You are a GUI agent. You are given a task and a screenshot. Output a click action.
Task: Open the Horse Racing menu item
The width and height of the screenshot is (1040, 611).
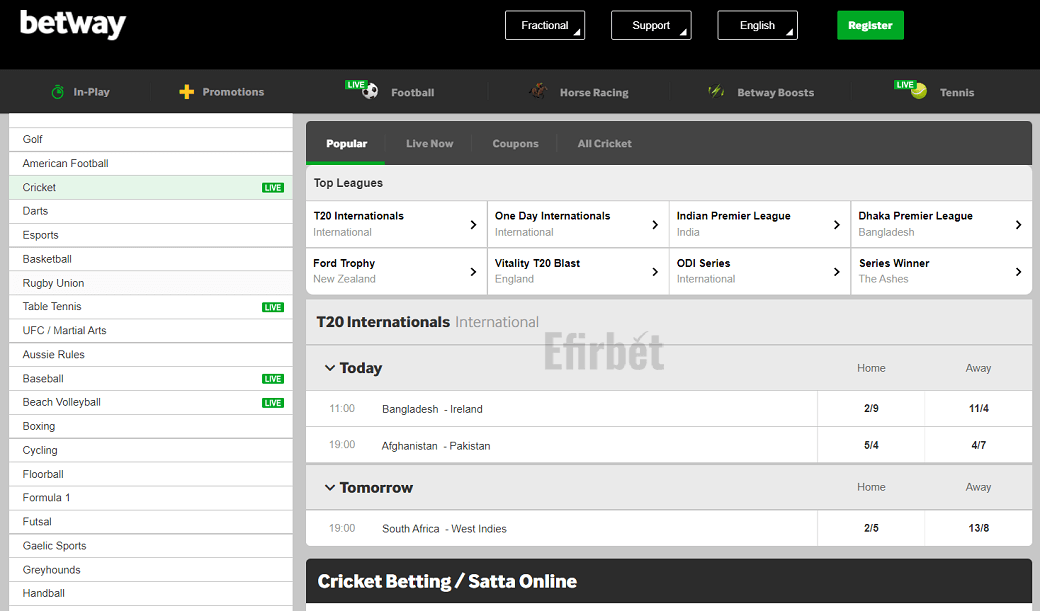click(x=594, y=92)
